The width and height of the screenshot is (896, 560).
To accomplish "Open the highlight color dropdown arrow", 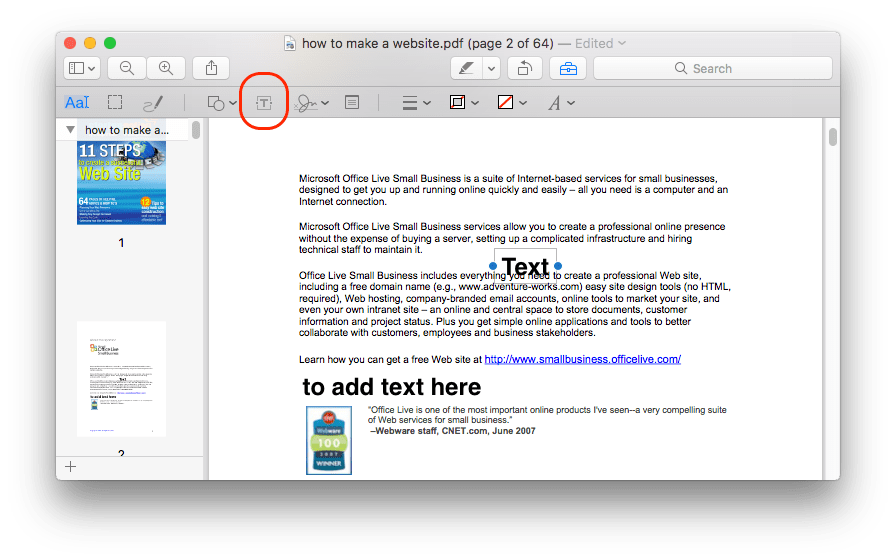I will 491,69.
